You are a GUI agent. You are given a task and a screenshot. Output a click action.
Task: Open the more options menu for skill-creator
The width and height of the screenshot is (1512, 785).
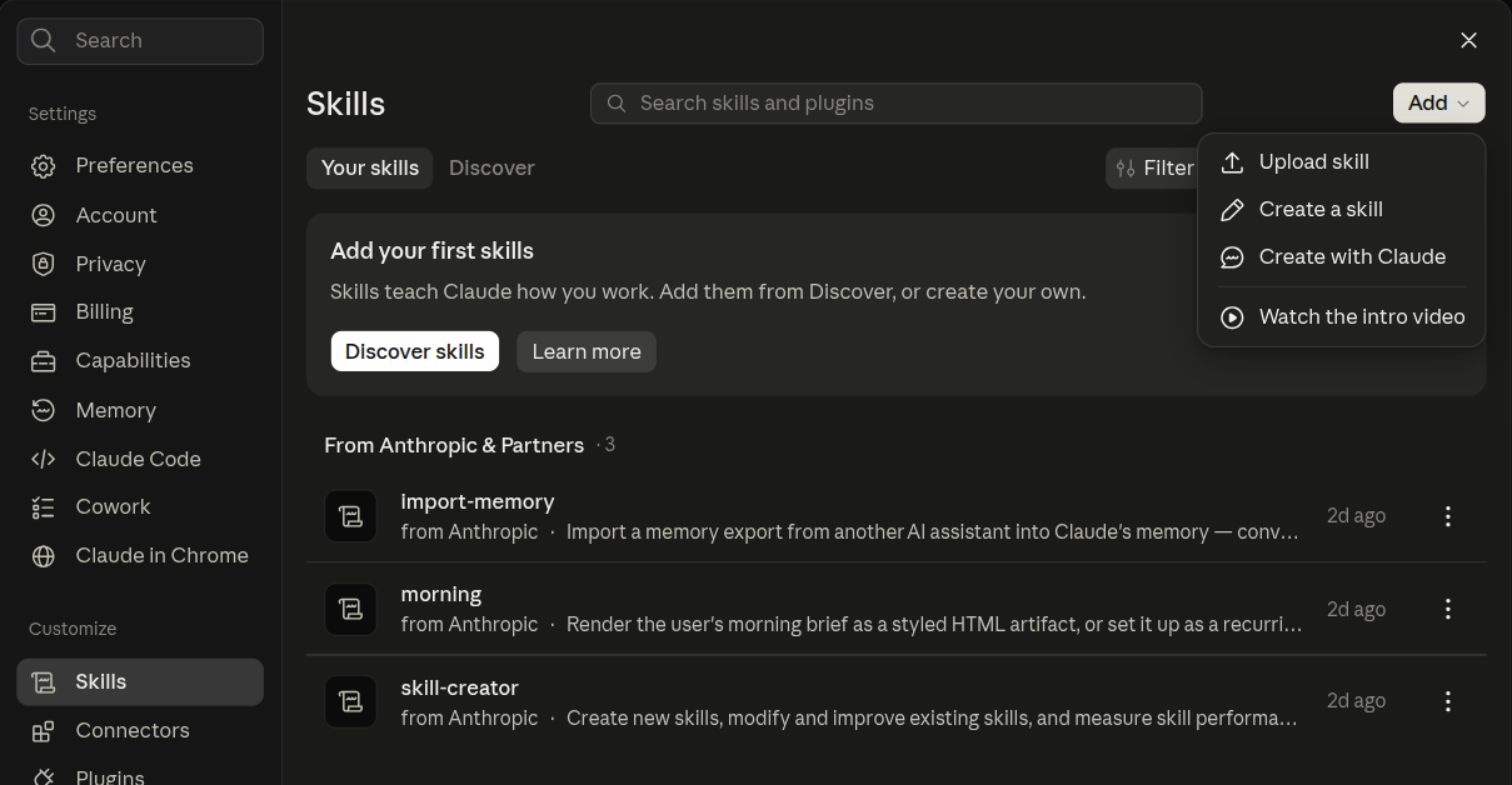[1448, 702]
